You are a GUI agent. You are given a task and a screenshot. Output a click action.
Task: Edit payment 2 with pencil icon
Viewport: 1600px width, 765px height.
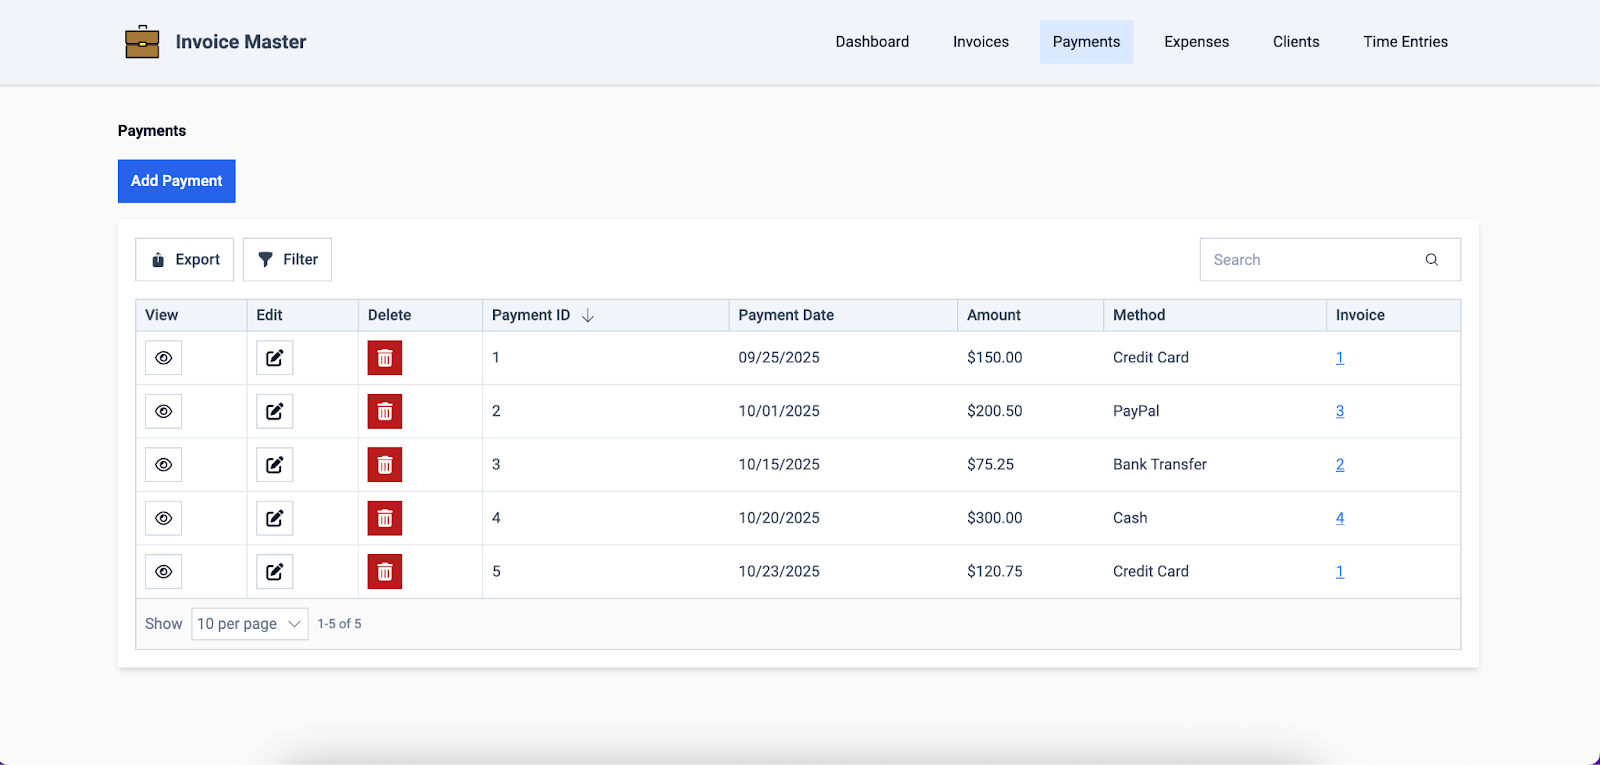[x=274, y=411]
